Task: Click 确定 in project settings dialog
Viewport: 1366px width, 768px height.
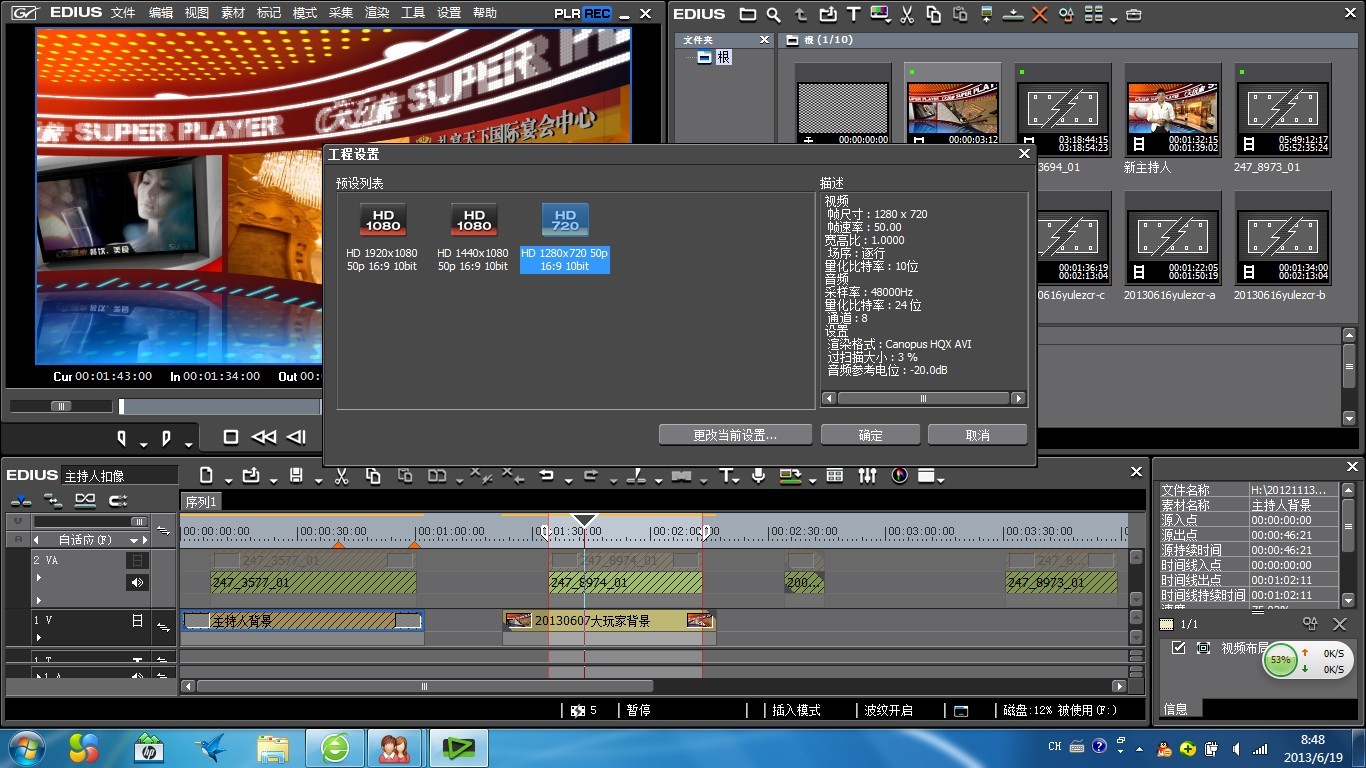Action: (x=870, y=435)
